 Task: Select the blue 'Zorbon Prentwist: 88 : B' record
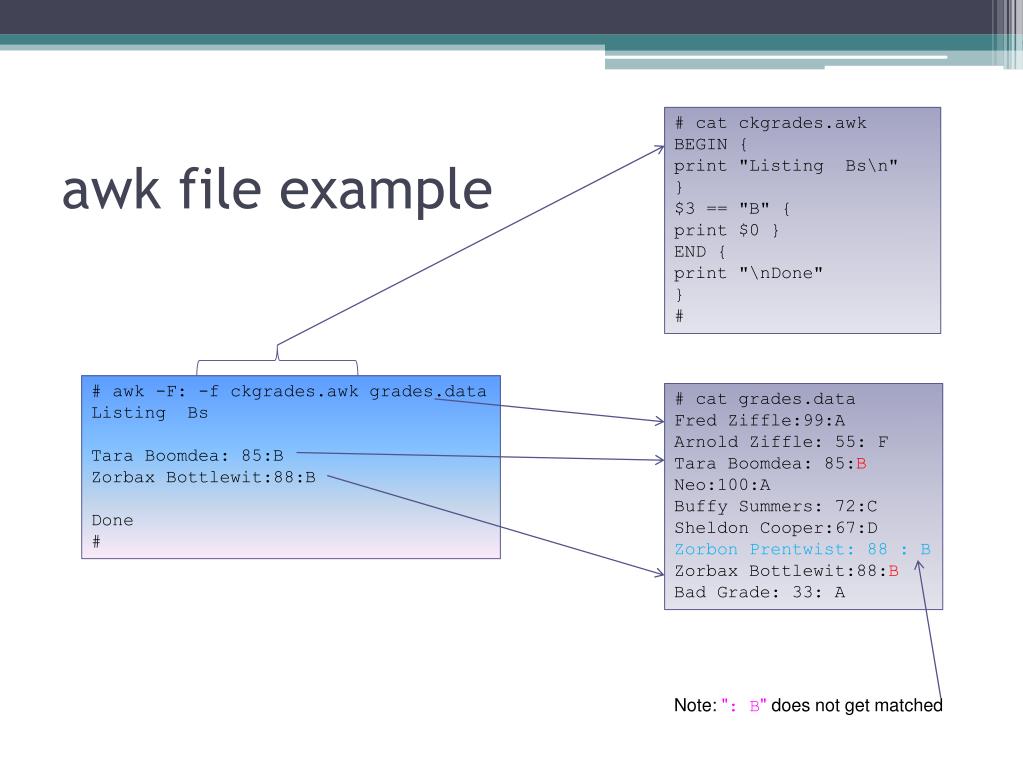(802, 550)
